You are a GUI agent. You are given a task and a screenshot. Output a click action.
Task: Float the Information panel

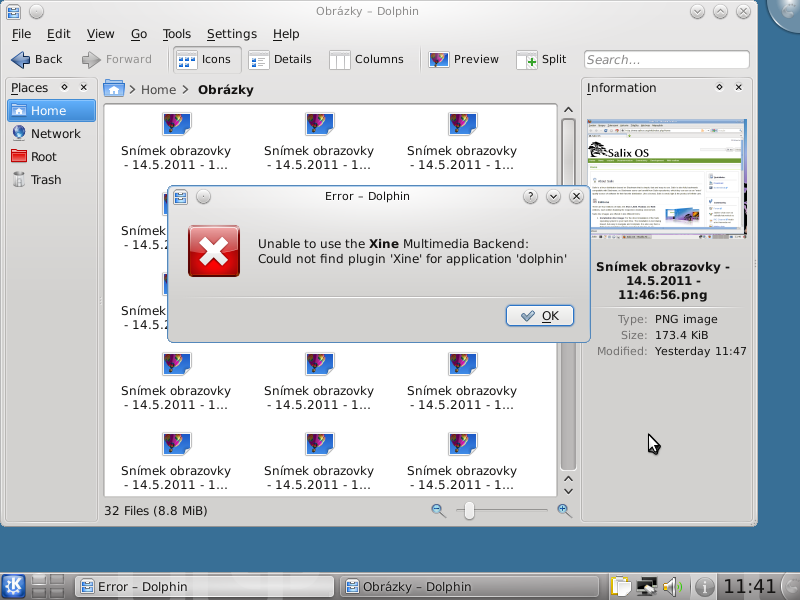pyautogui.click(x=719, y=87)
